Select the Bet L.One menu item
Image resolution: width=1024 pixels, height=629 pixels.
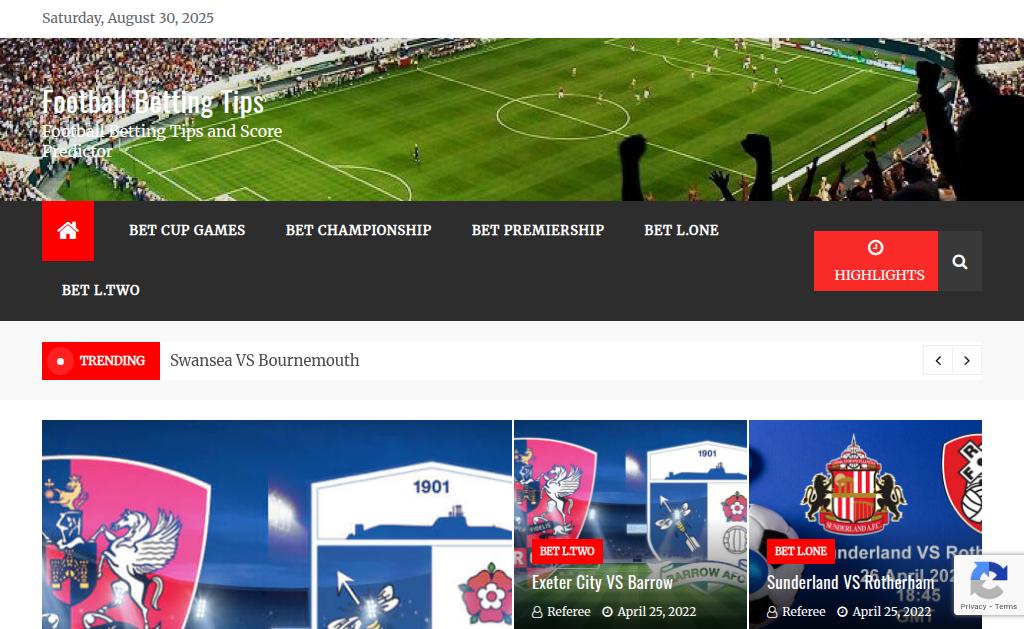(x=681, y=231)
